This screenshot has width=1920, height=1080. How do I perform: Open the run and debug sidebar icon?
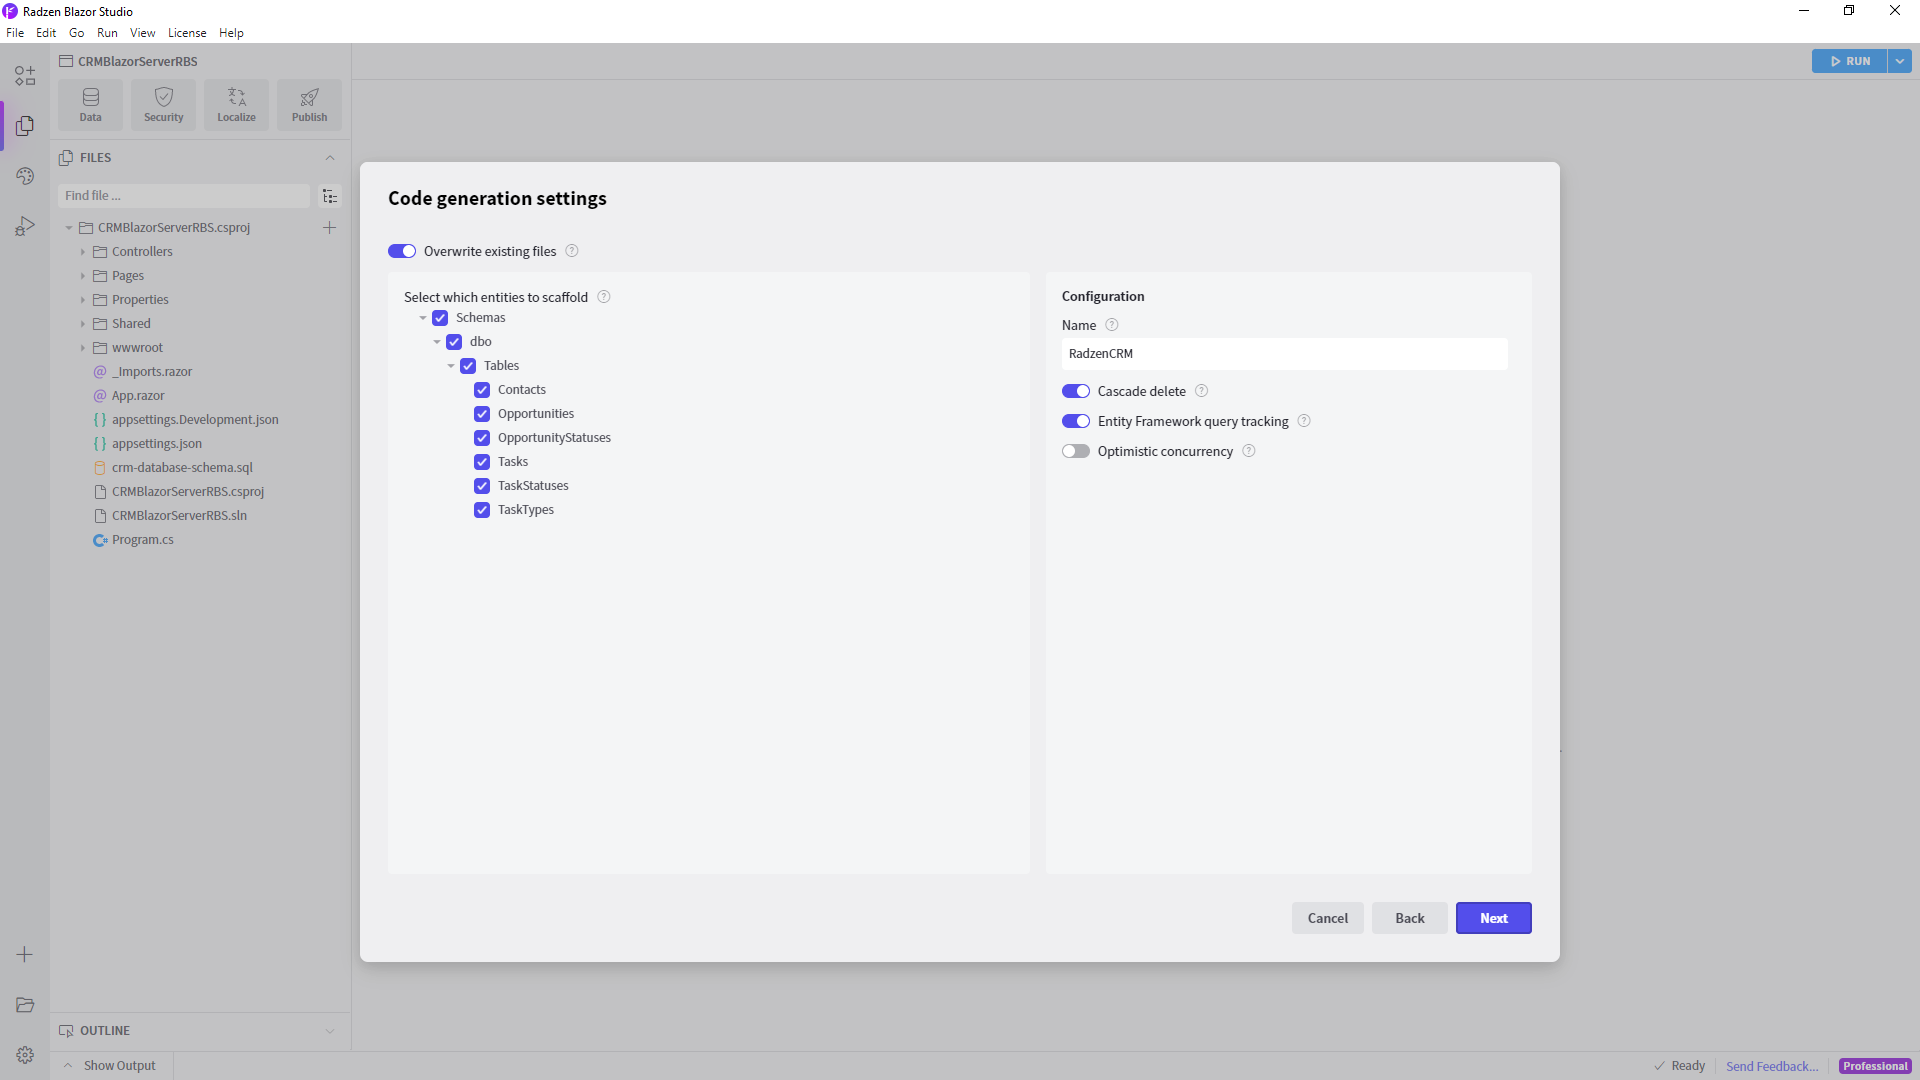click(x=25, y=227)
